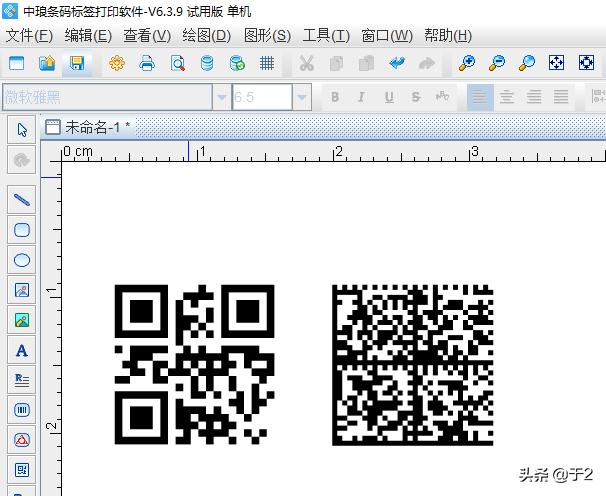
Task: Select the red triangle shape tool
Action: point(22,440)
